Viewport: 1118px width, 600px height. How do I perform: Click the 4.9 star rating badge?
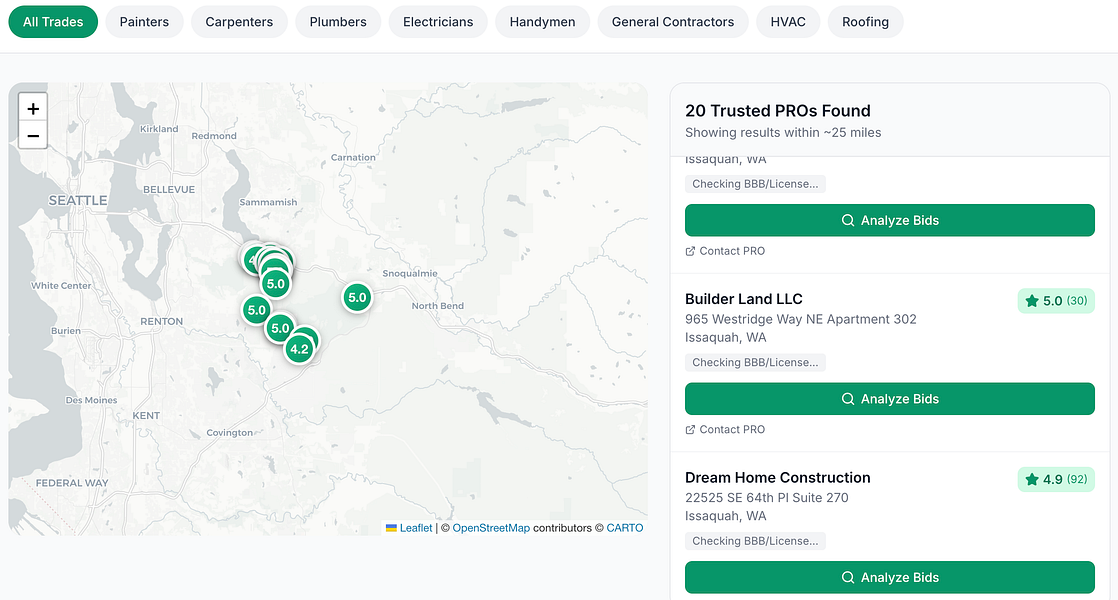coord(1056,480)
